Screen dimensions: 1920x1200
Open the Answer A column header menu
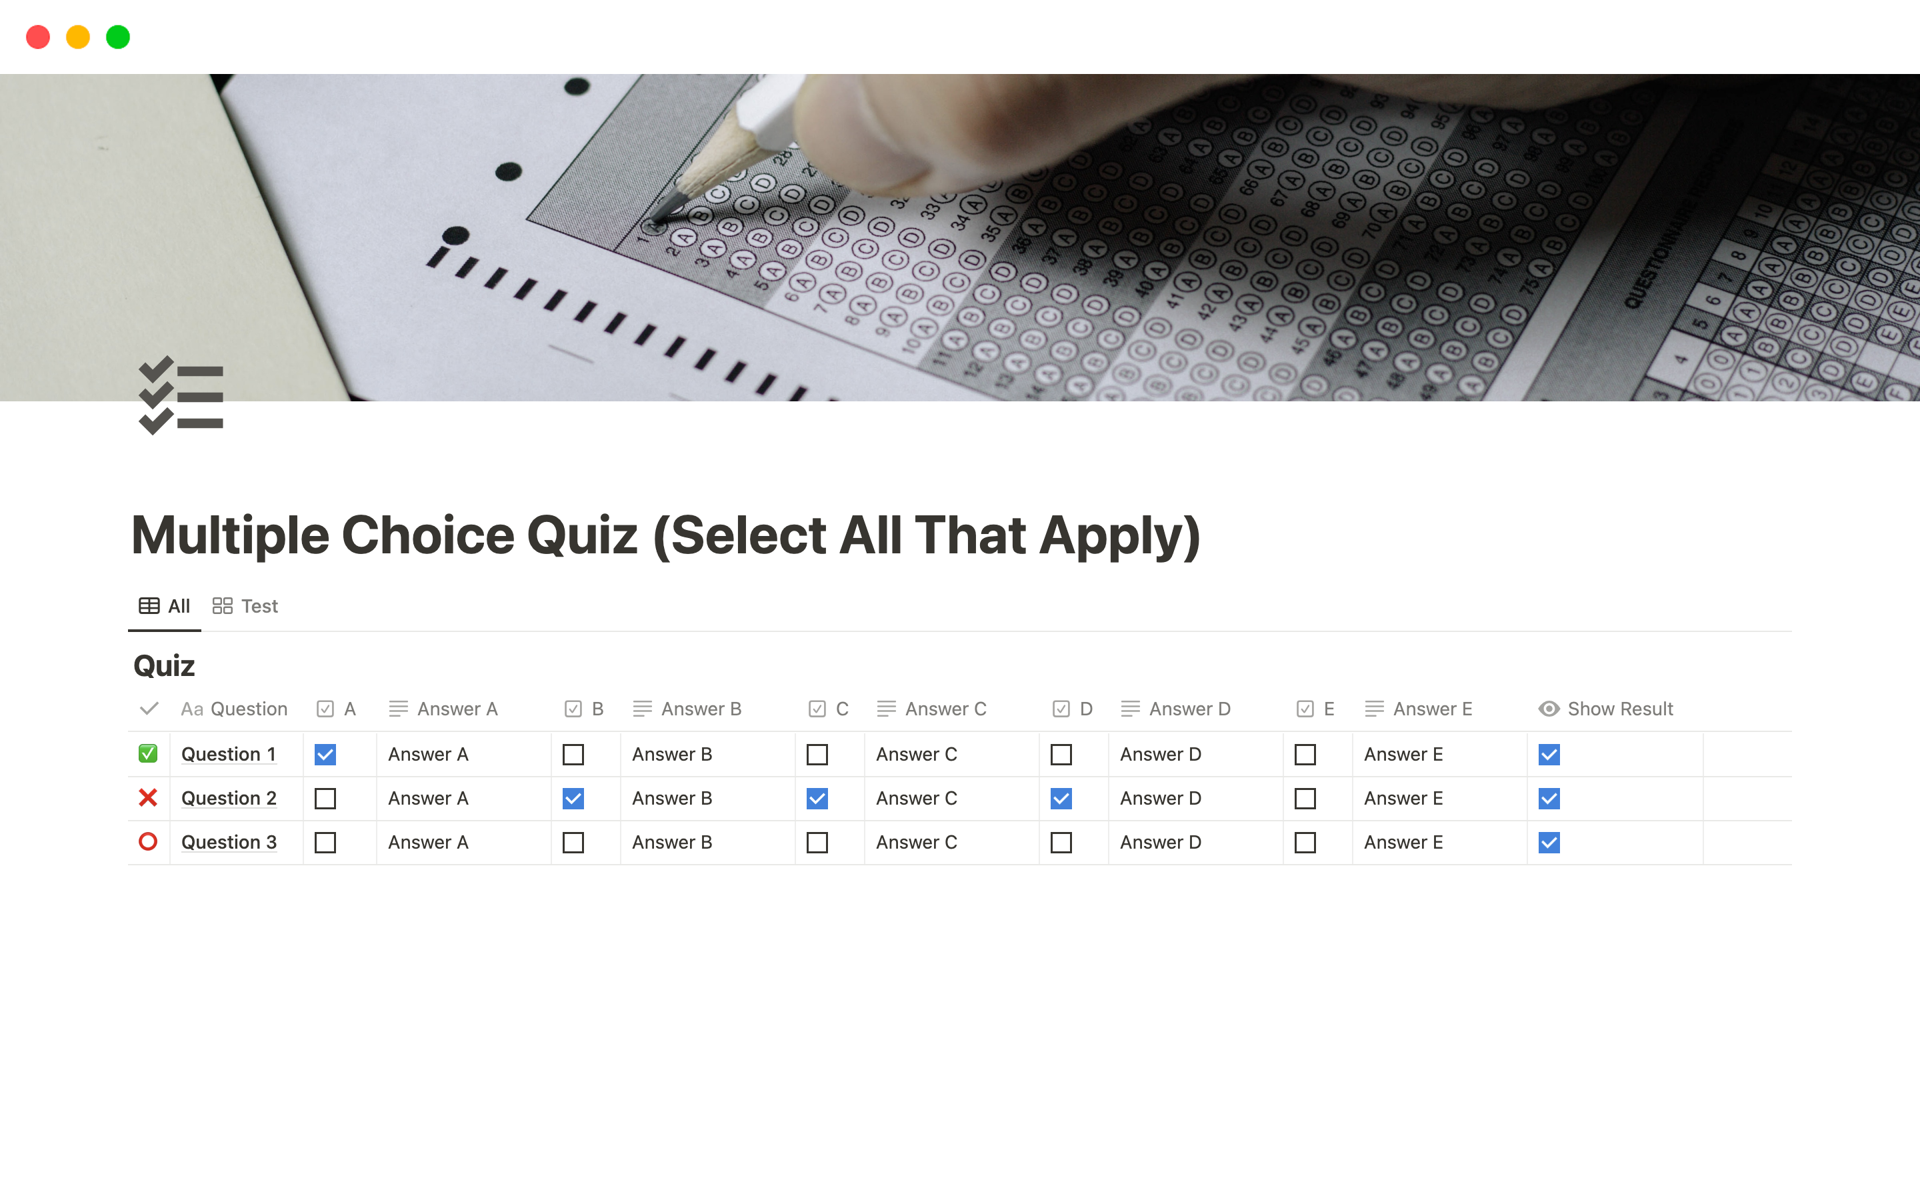pyautogui.click(x=456, y=709)
